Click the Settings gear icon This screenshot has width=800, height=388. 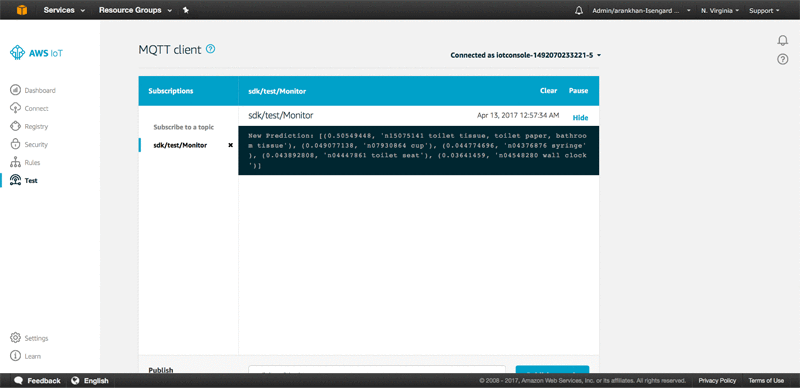[16, 338]
